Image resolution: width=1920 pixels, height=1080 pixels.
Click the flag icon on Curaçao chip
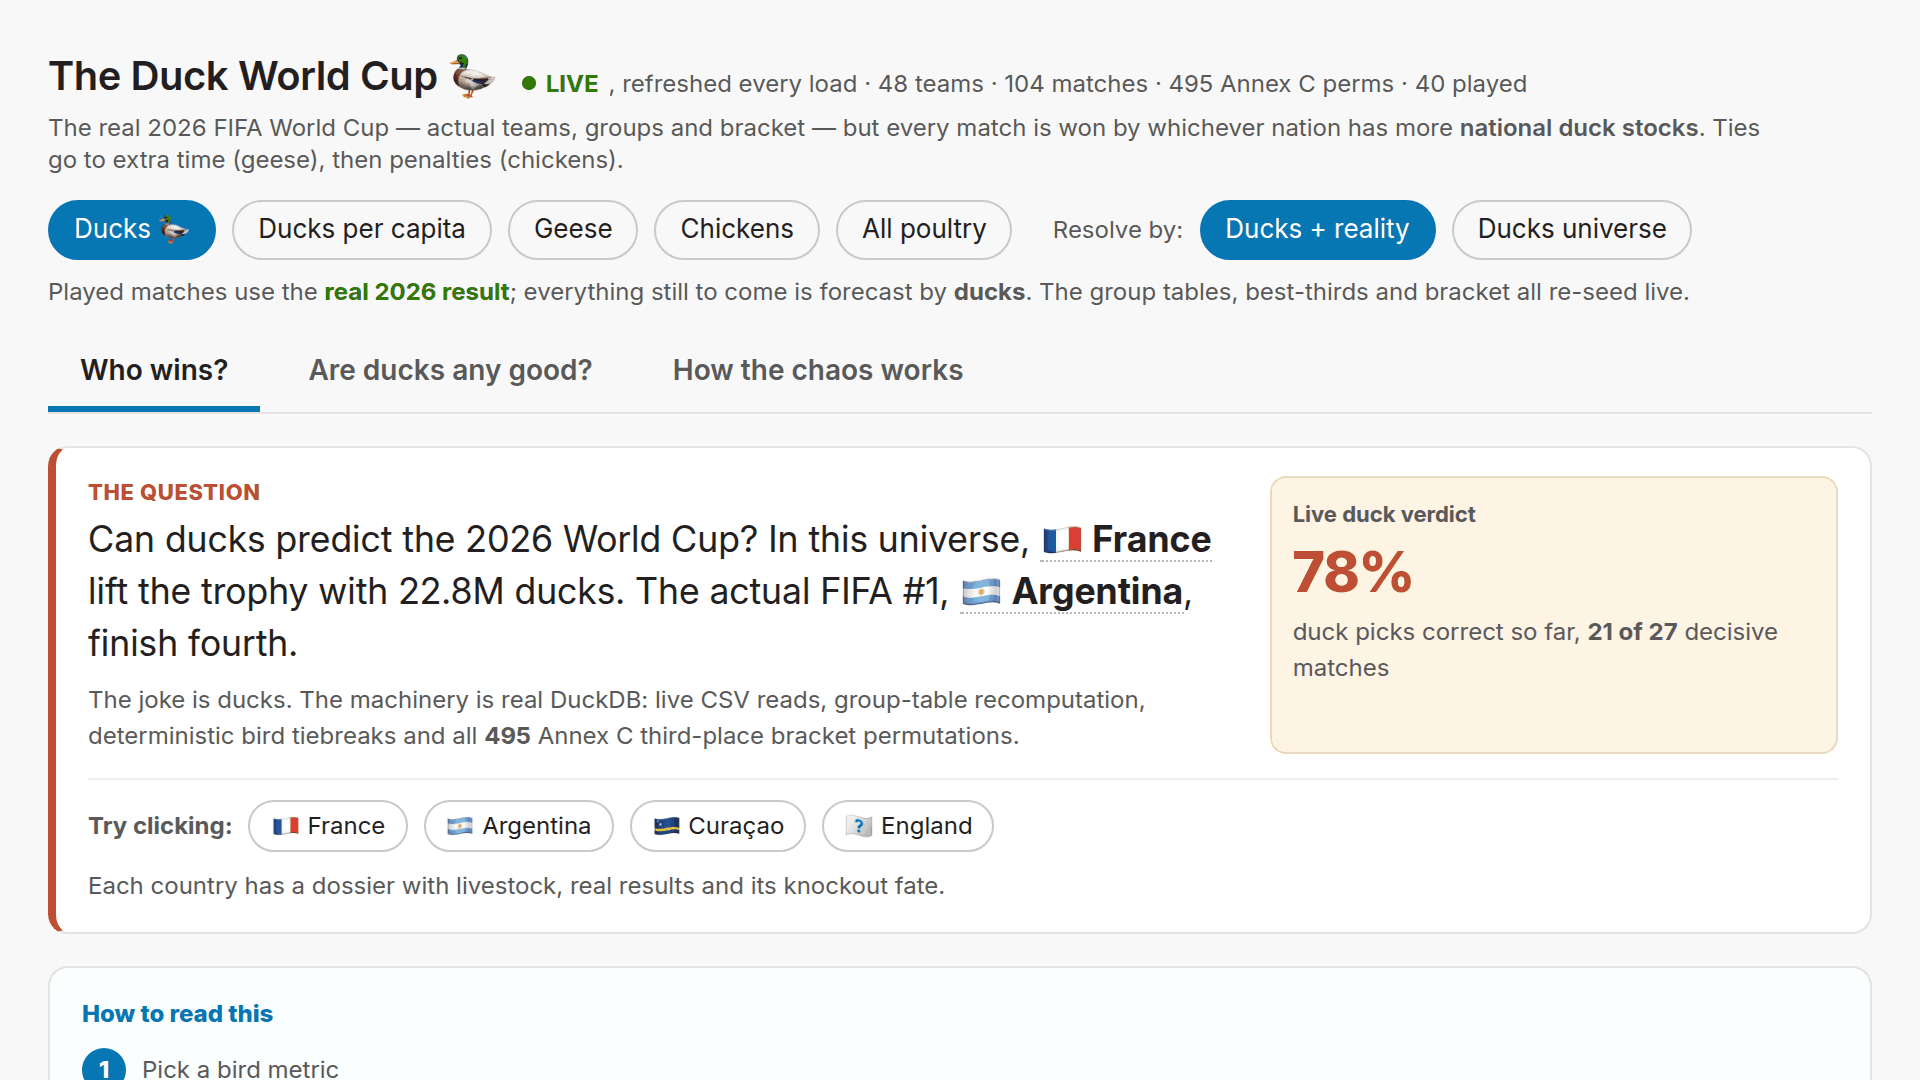point(666,826)
